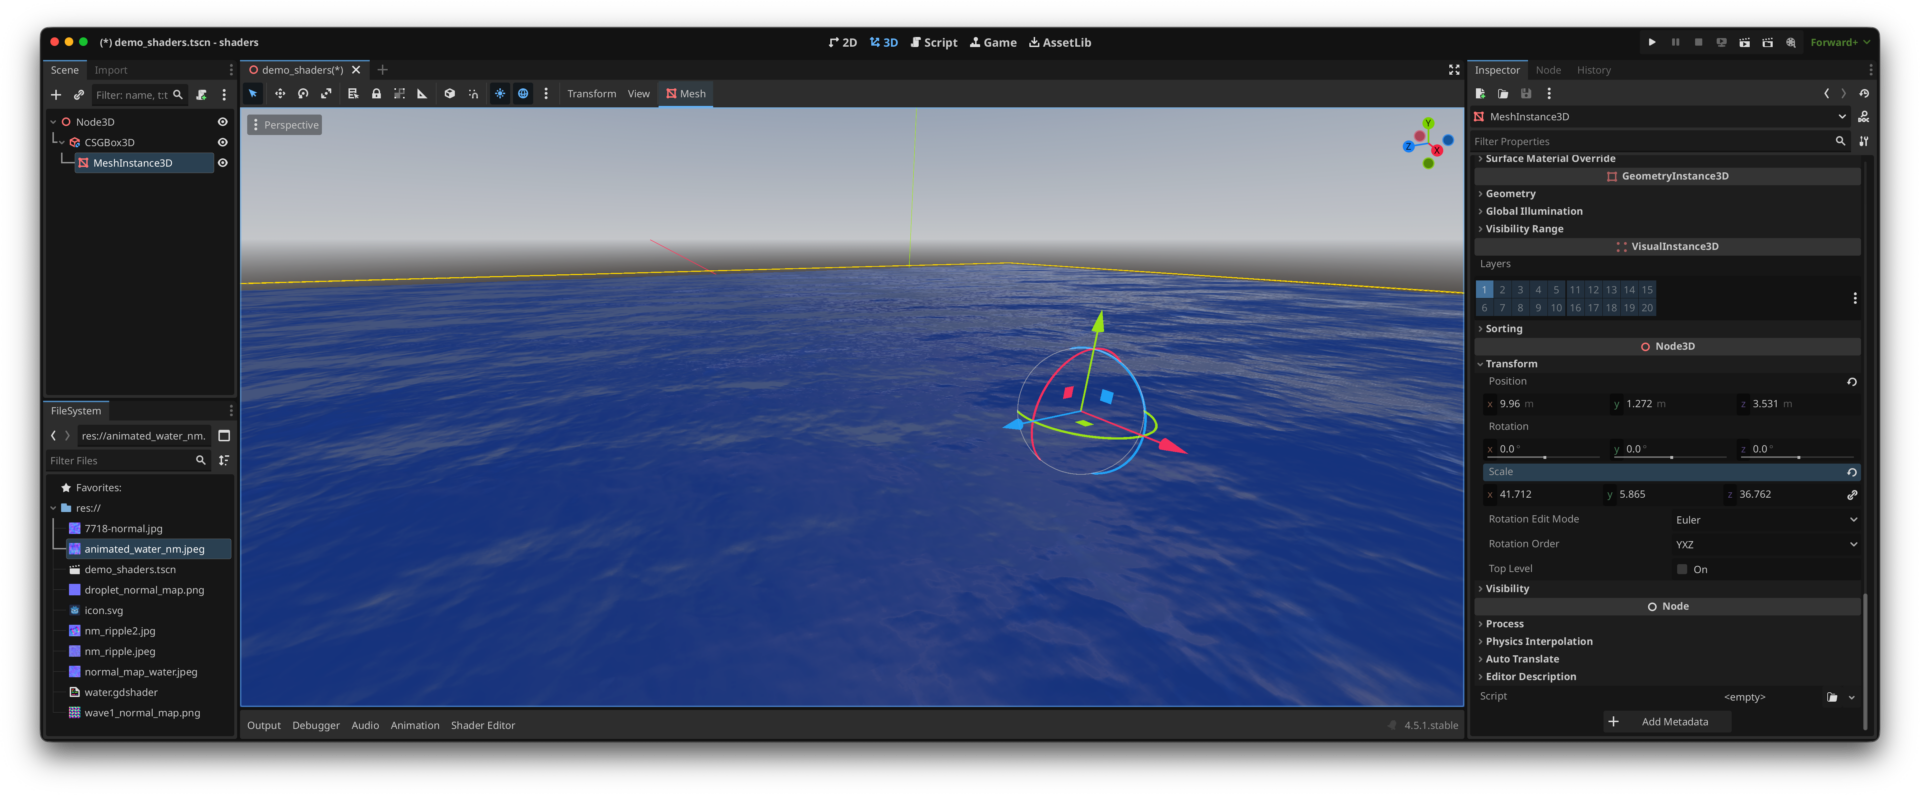Image resolution: width=1920 pixels, height=795 pixels.
Task: Open Inspector object history list
Action: [1864, 94]
